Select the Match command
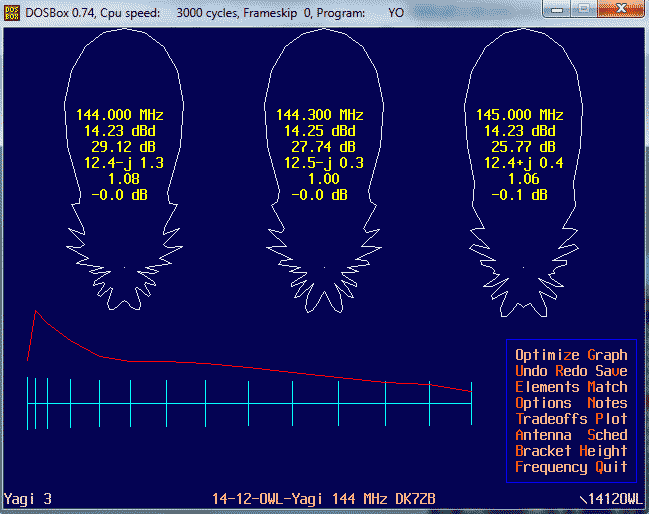This screenshot has width=649, height=514. (x=607, y=387)
